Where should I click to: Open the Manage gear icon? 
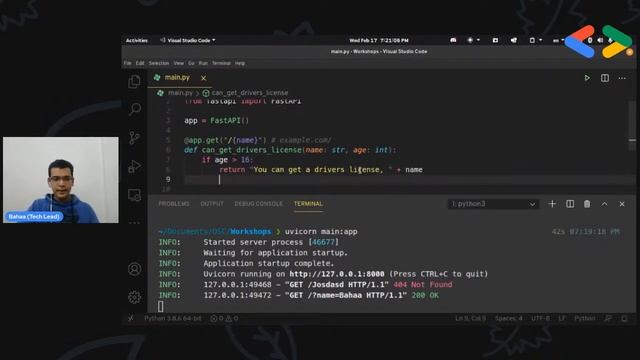134,297
